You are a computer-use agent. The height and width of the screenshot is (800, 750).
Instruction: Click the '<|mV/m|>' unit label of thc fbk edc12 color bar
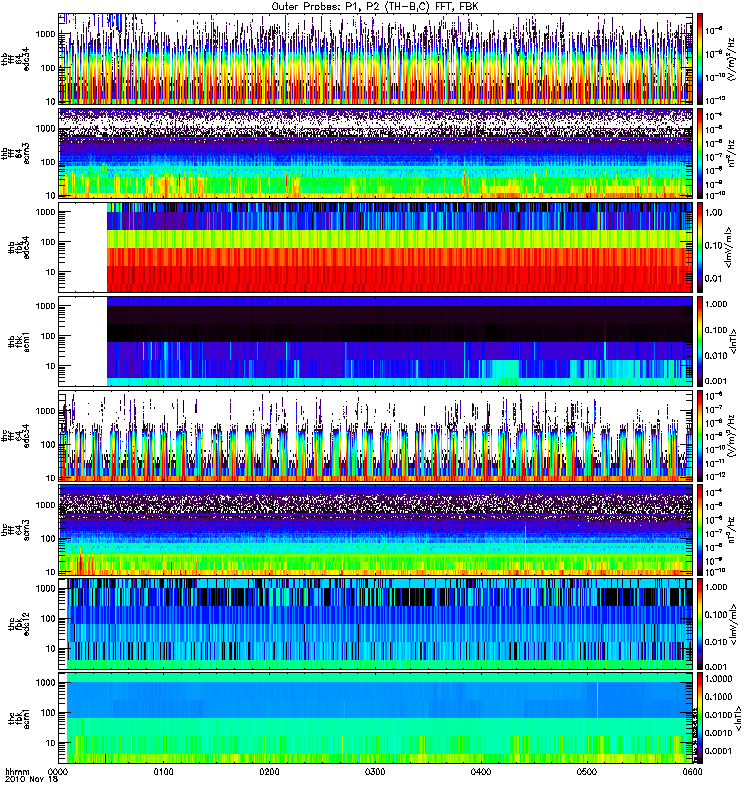[731, 625]
